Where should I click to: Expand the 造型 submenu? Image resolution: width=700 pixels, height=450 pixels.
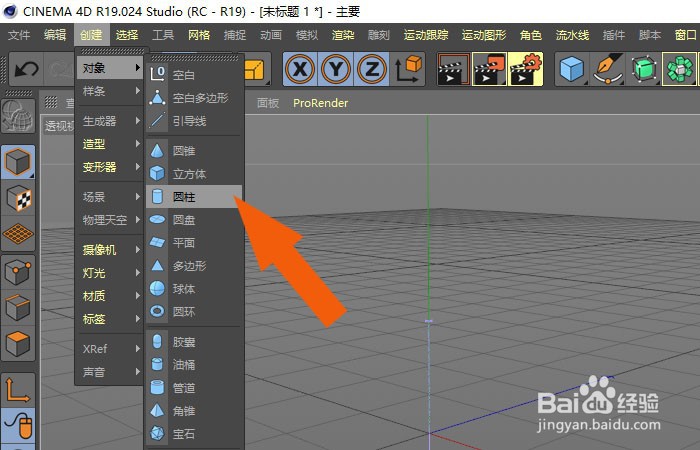pyautogui.click(x=110, y=144)
